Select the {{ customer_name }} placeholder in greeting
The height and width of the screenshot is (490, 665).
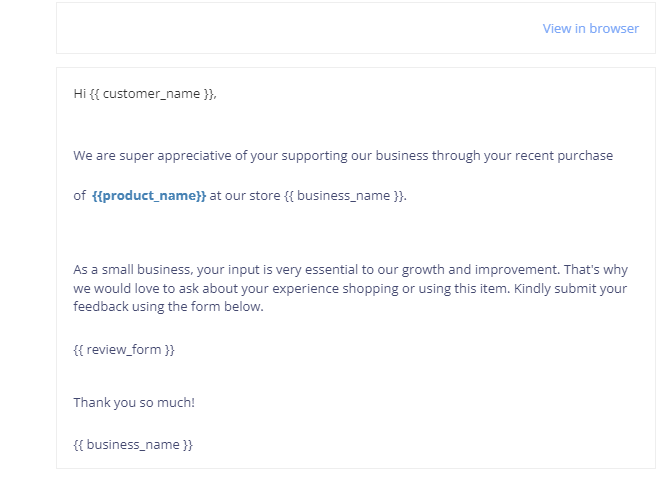(152, 94)
